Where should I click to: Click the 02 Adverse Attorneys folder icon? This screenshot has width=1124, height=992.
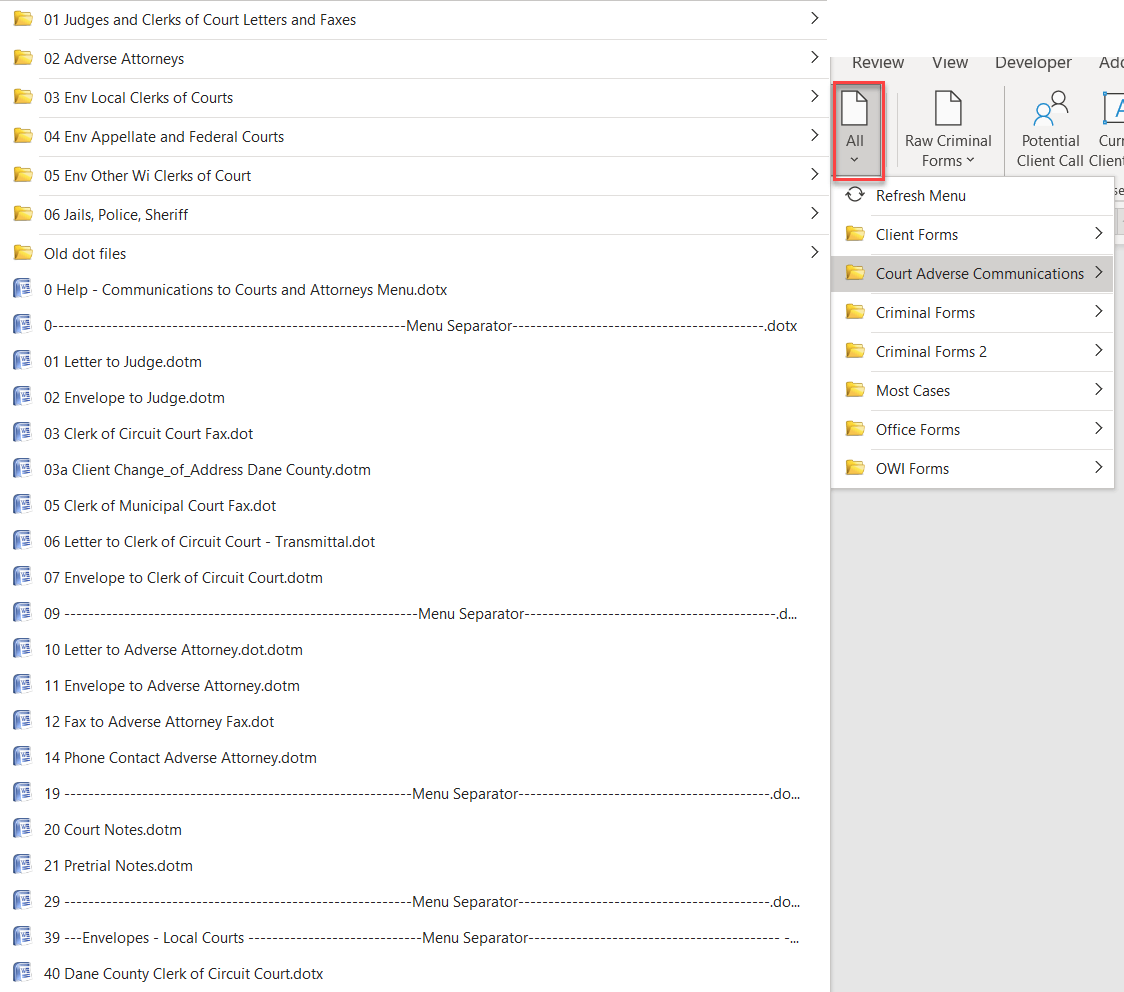click(24, 57)
